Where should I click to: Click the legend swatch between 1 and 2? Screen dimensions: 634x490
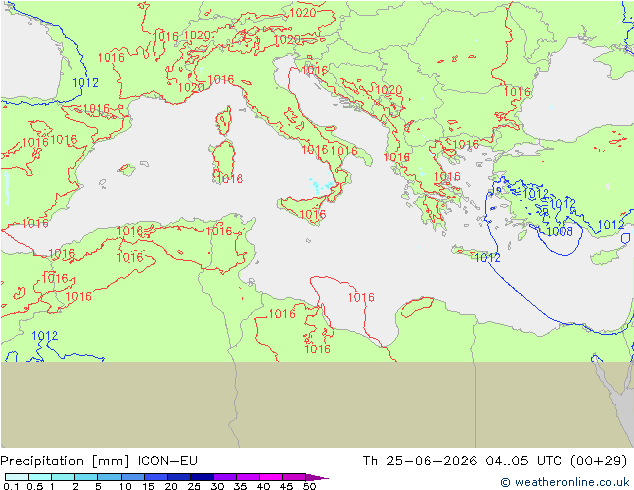pyautogui.click(x=63, y=477)
